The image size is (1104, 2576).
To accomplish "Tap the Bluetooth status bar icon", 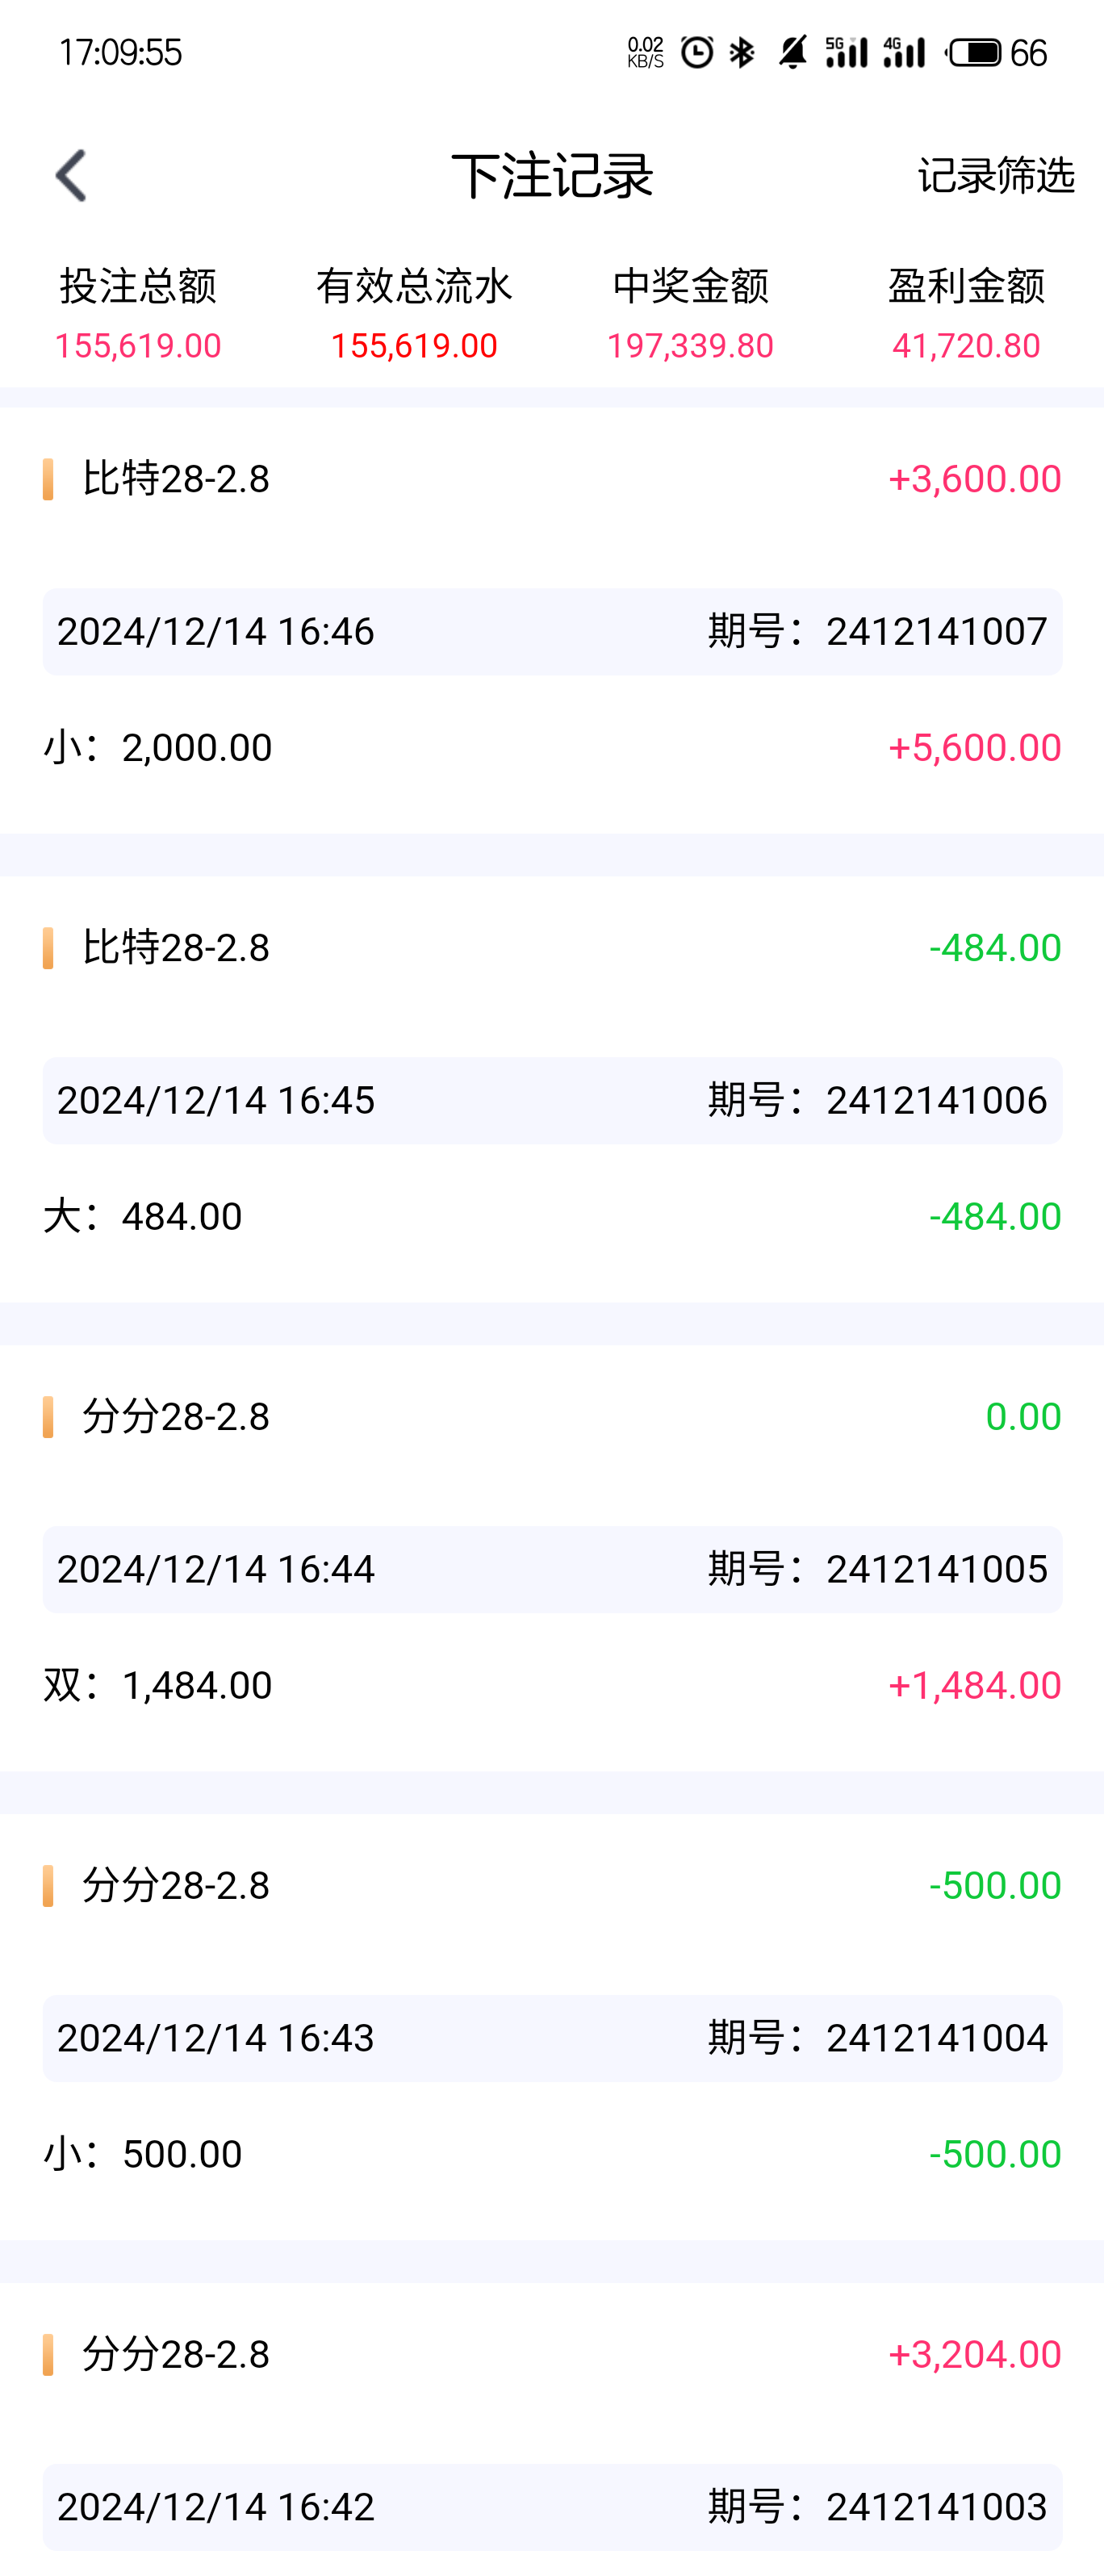I will [742, 52].
